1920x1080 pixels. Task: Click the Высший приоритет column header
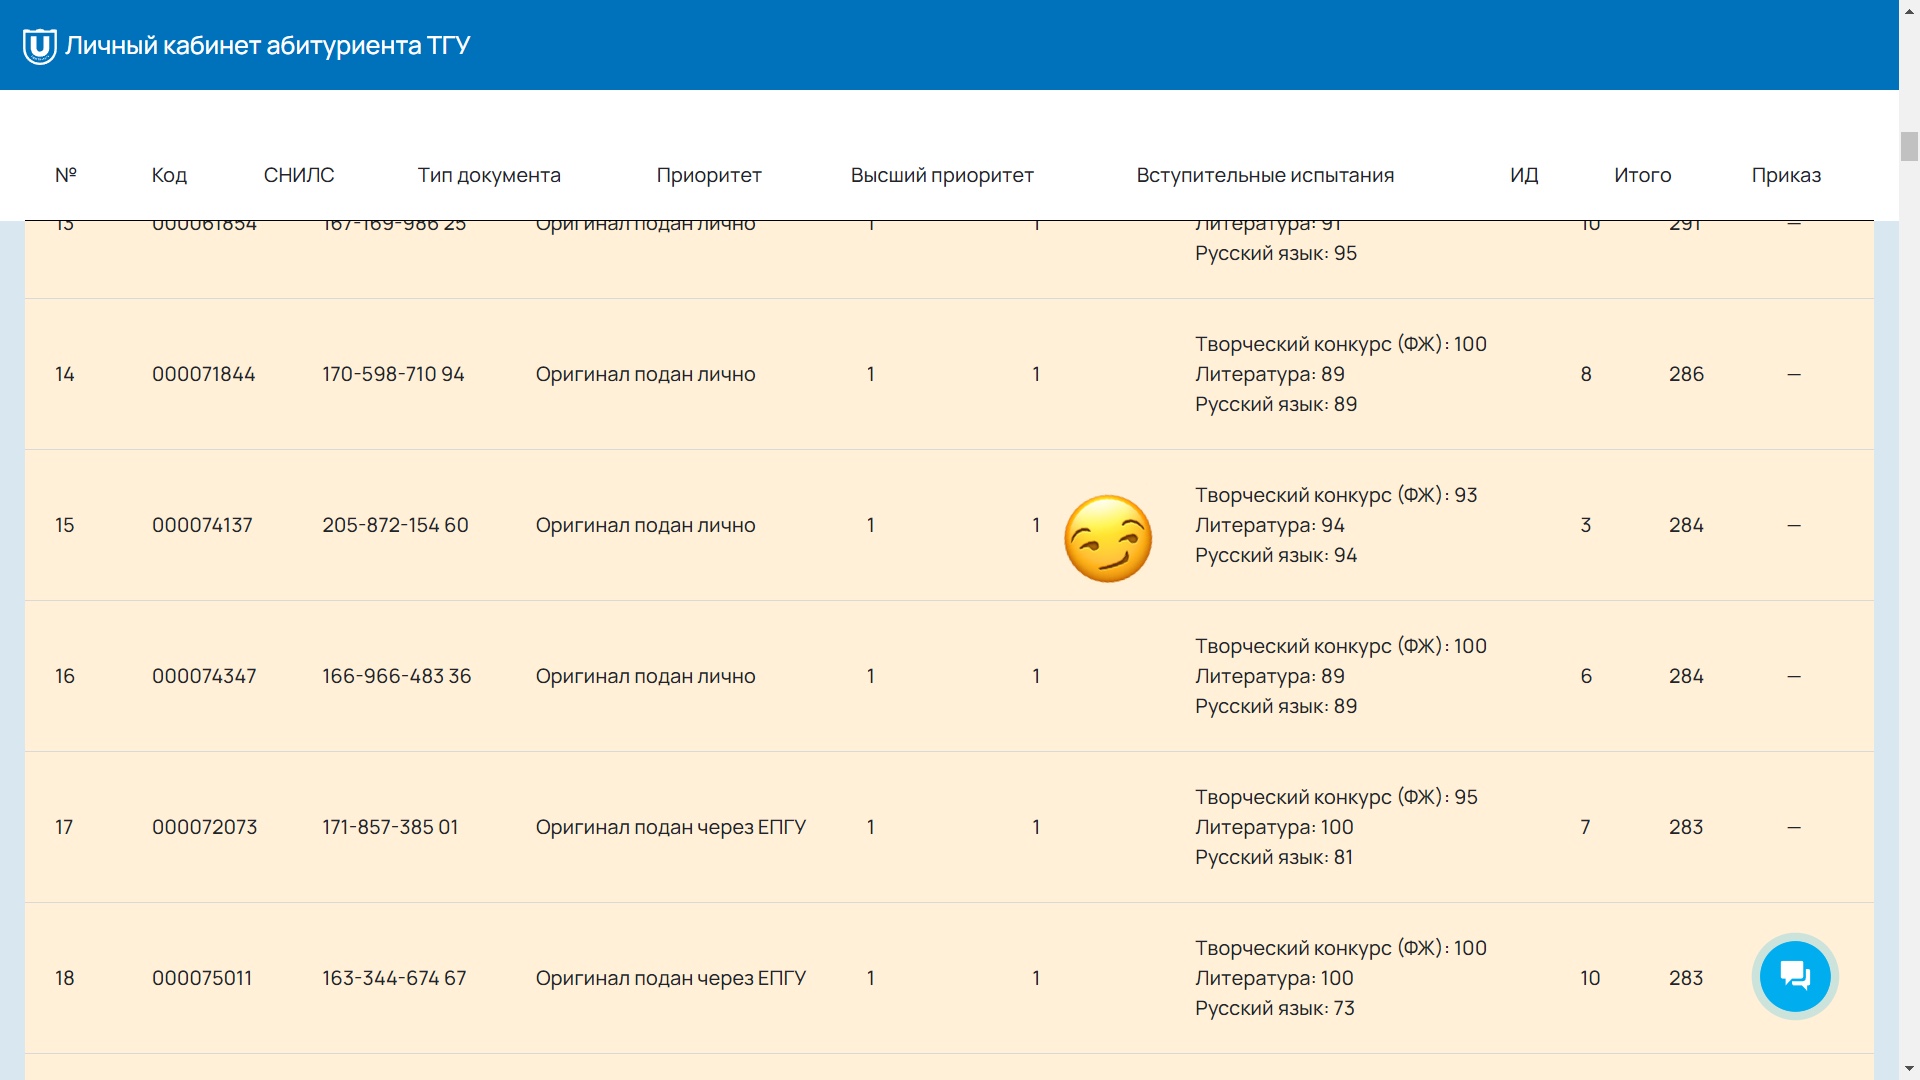pyautogui.click(x=942, y=175)
